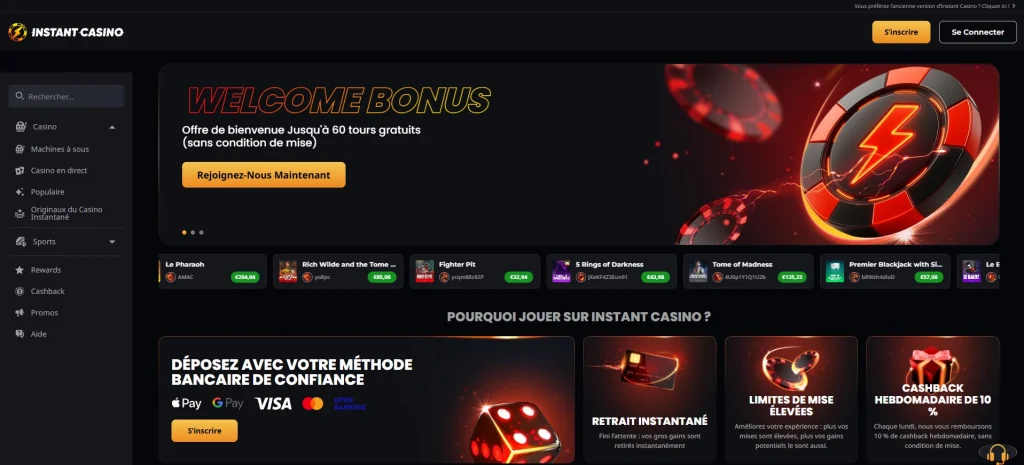Expand the Sports section dropdown arrow

(x=112, y=242)
